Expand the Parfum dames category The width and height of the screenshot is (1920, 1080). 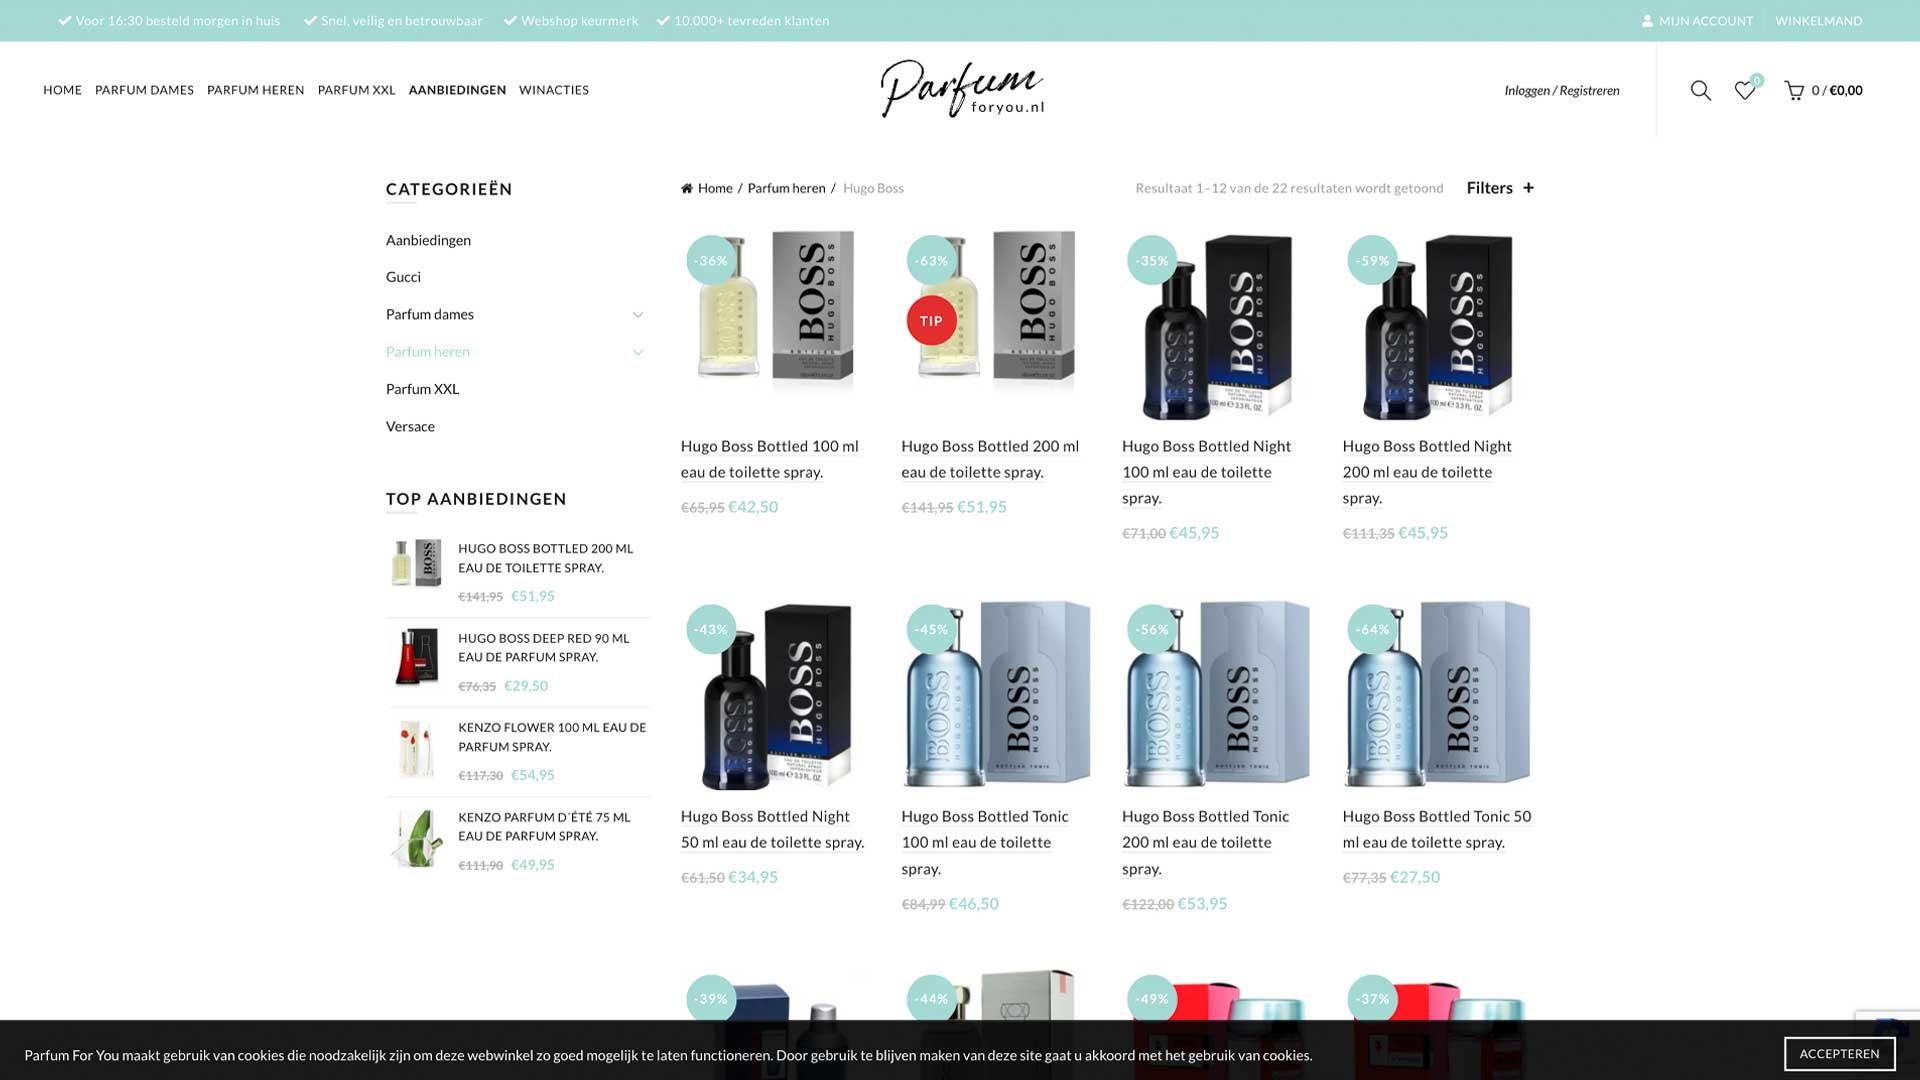click(638, 314)
